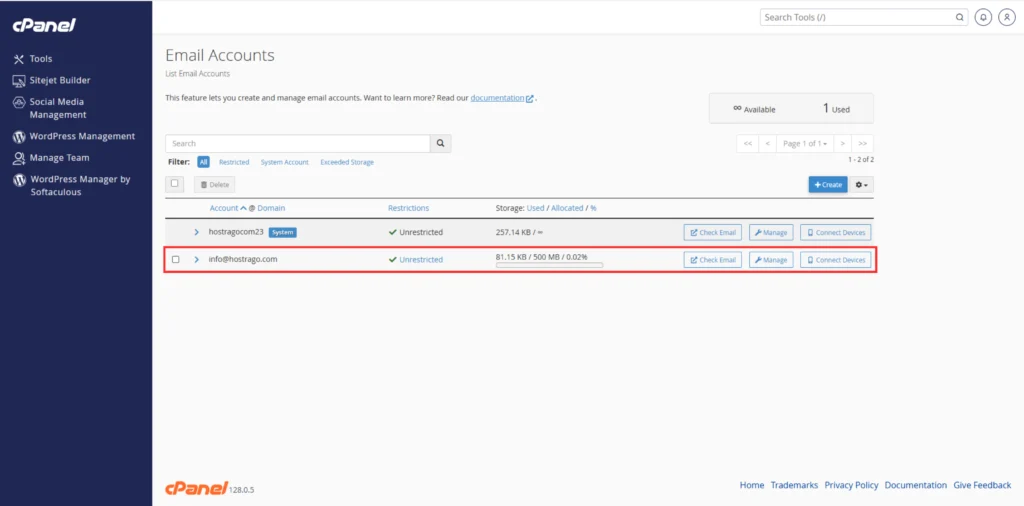
Task: Sort by storage Allocated
Action: (567, 208)
